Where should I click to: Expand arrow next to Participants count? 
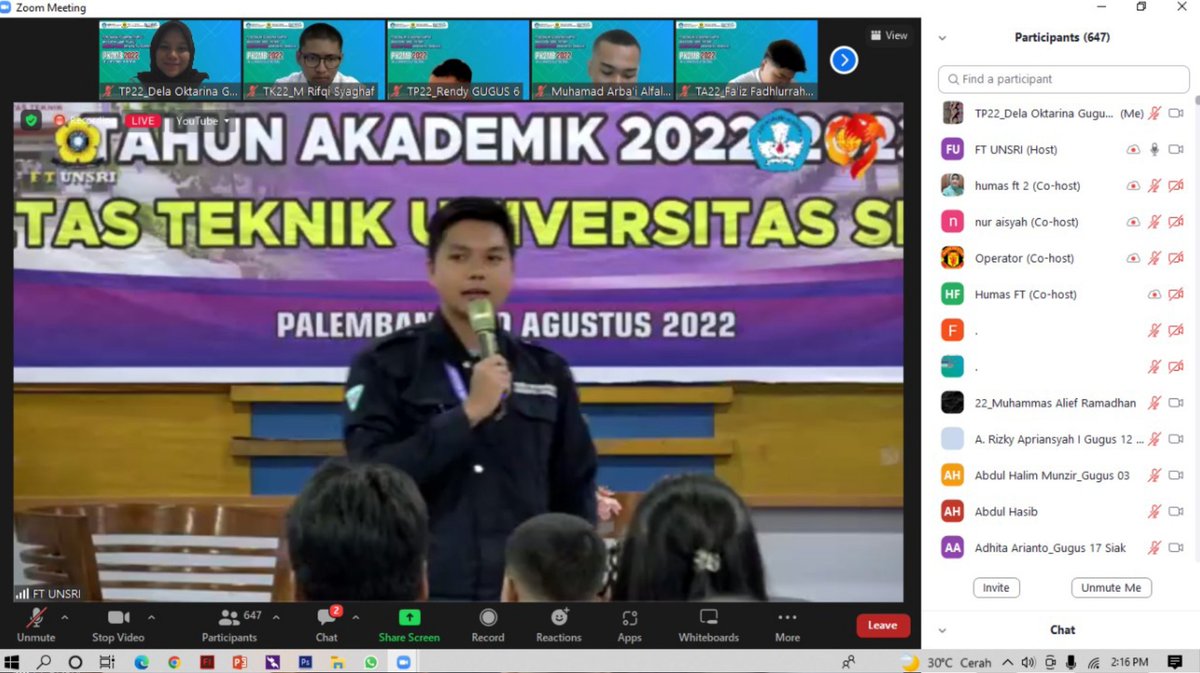point(276,618)
